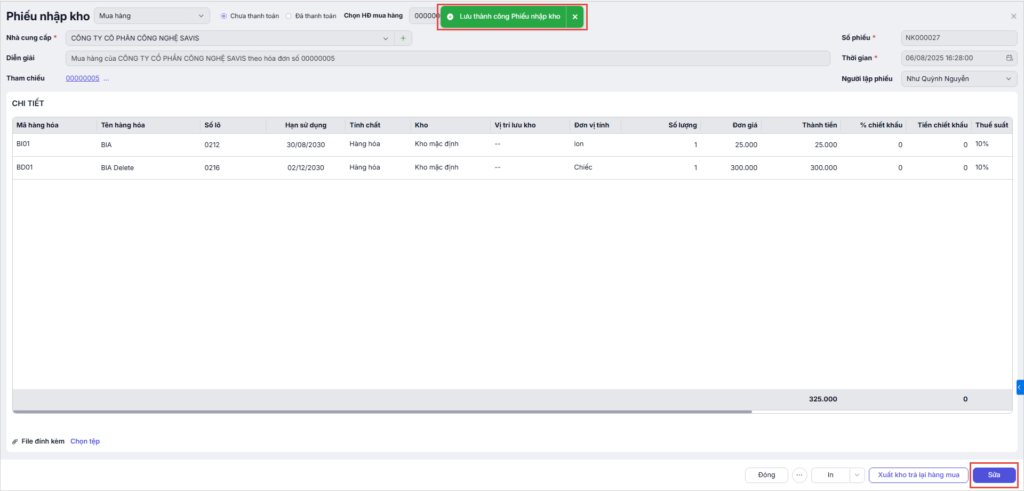Open reference link 00000005
This screenshot has width=1024, height=491.
point(82,78)
